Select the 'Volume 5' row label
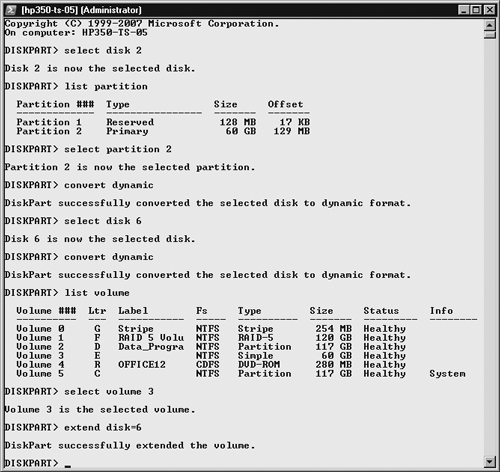This screenshot has height=472, width=500. 40,374
